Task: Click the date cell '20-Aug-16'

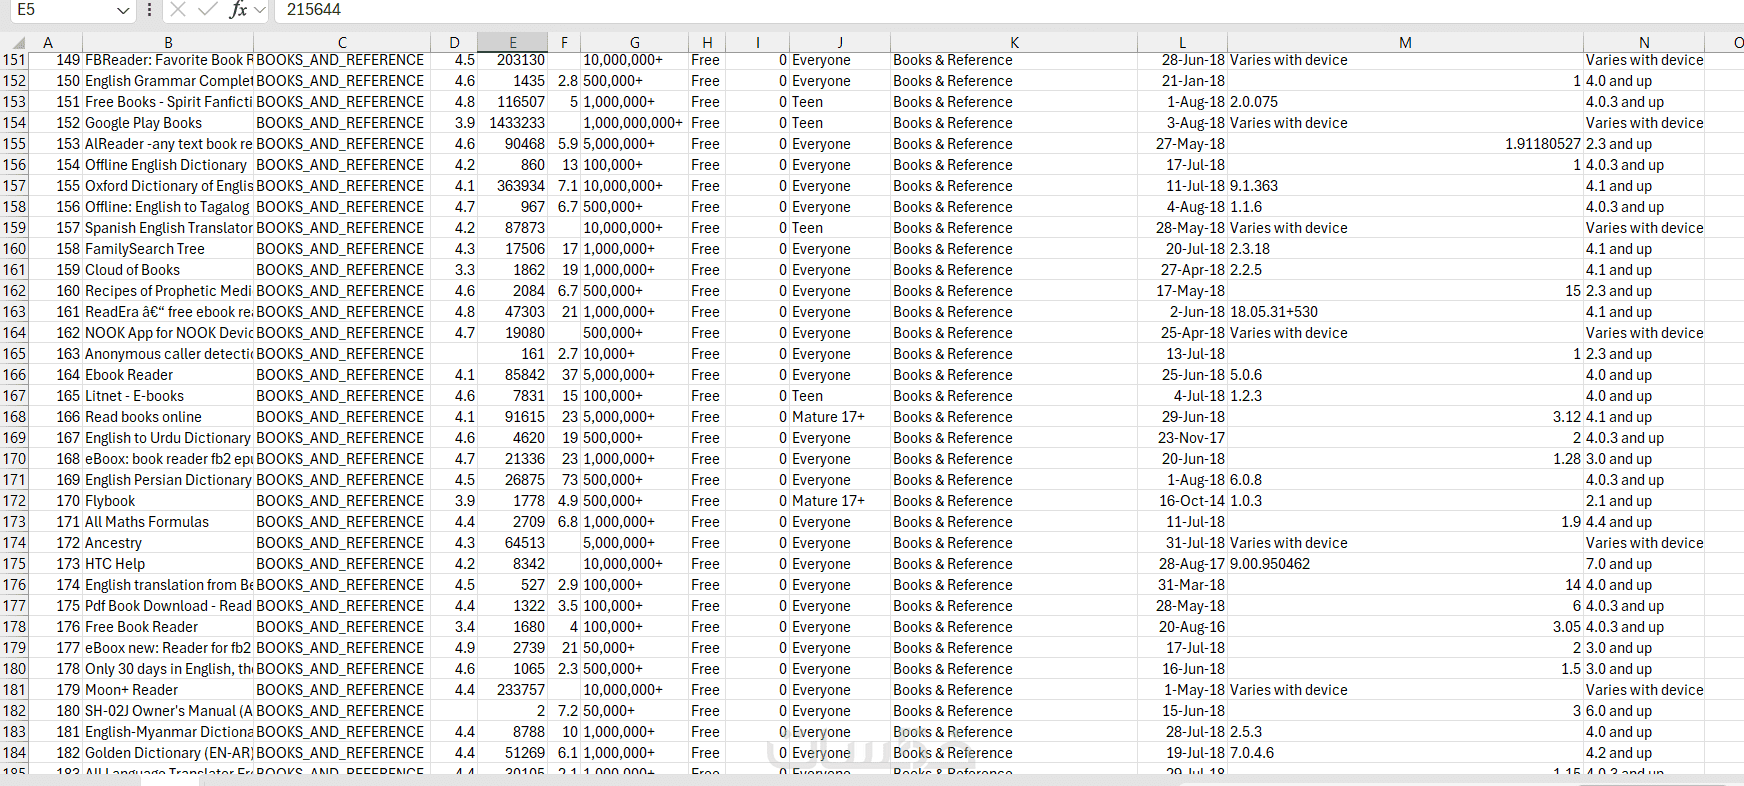Action: (x=1182, y=627)
